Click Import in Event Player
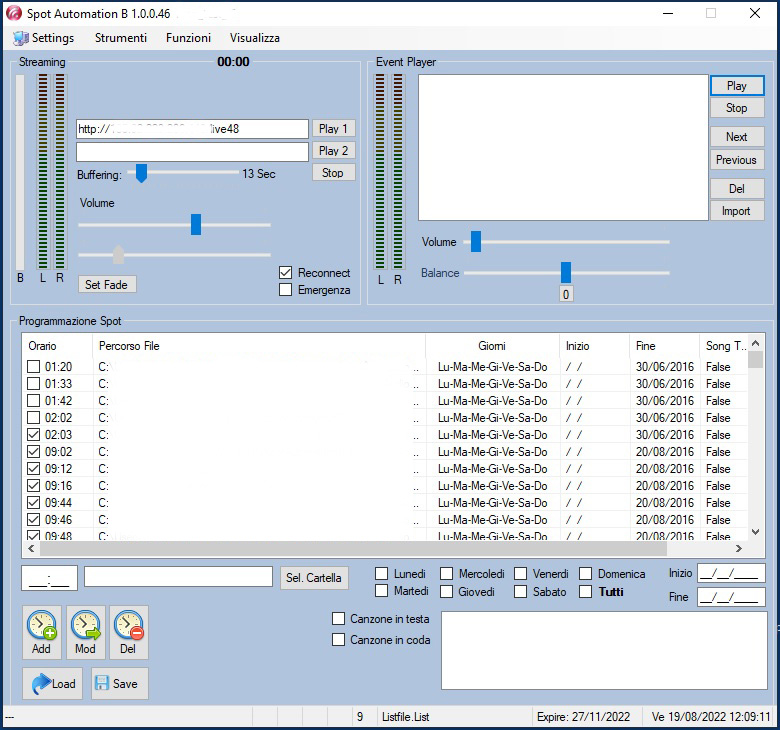Screen dimensions: 780x730 click(737, 211)
